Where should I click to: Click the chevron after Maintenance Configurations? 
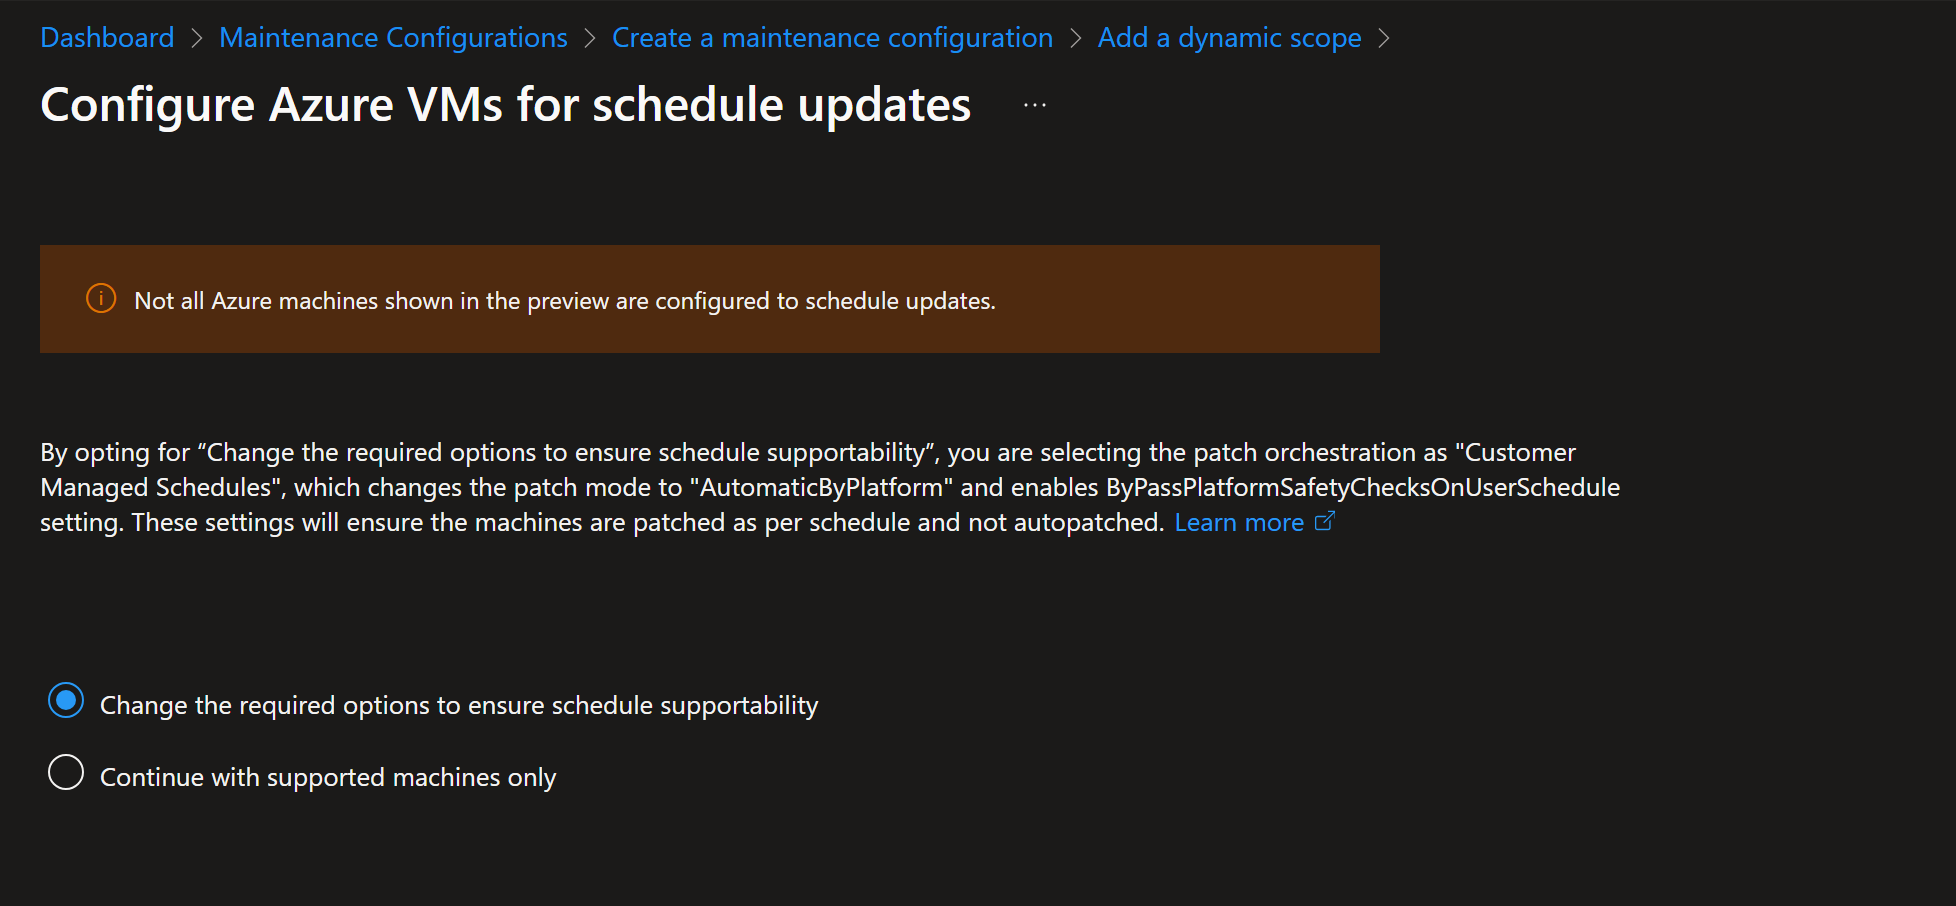(588, 37)
